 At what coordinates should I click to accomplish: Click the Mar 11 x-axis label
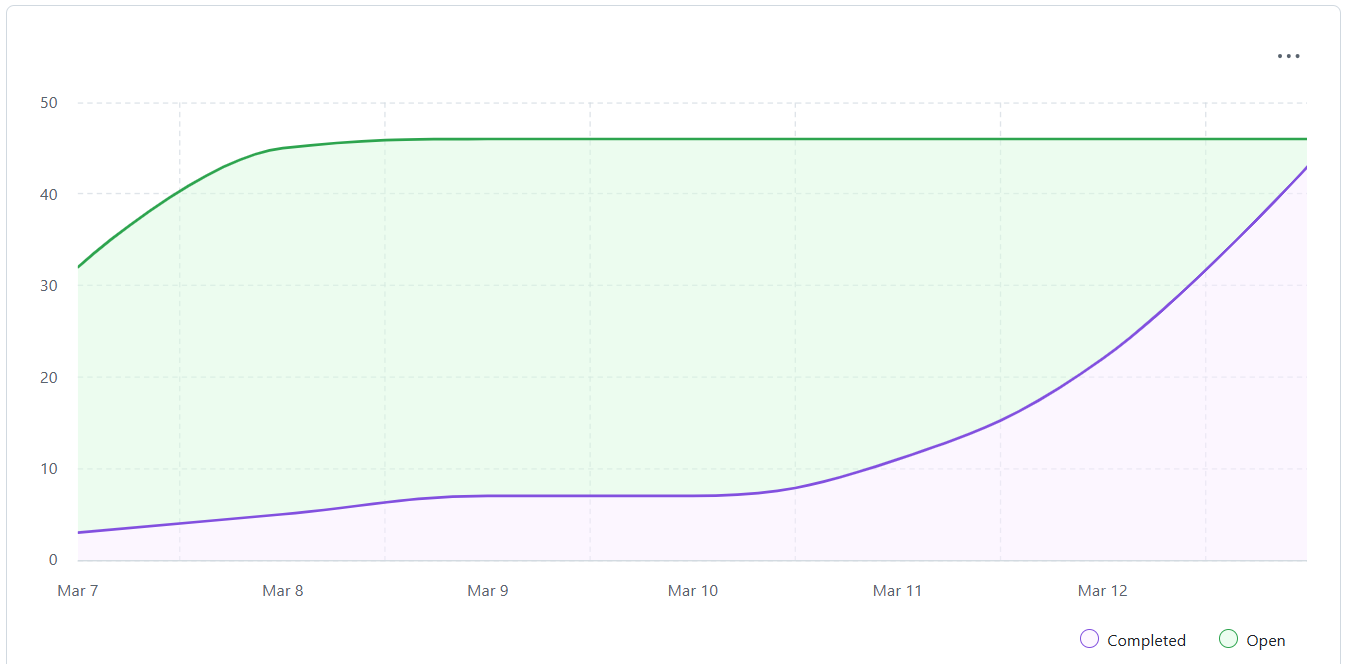898,591
